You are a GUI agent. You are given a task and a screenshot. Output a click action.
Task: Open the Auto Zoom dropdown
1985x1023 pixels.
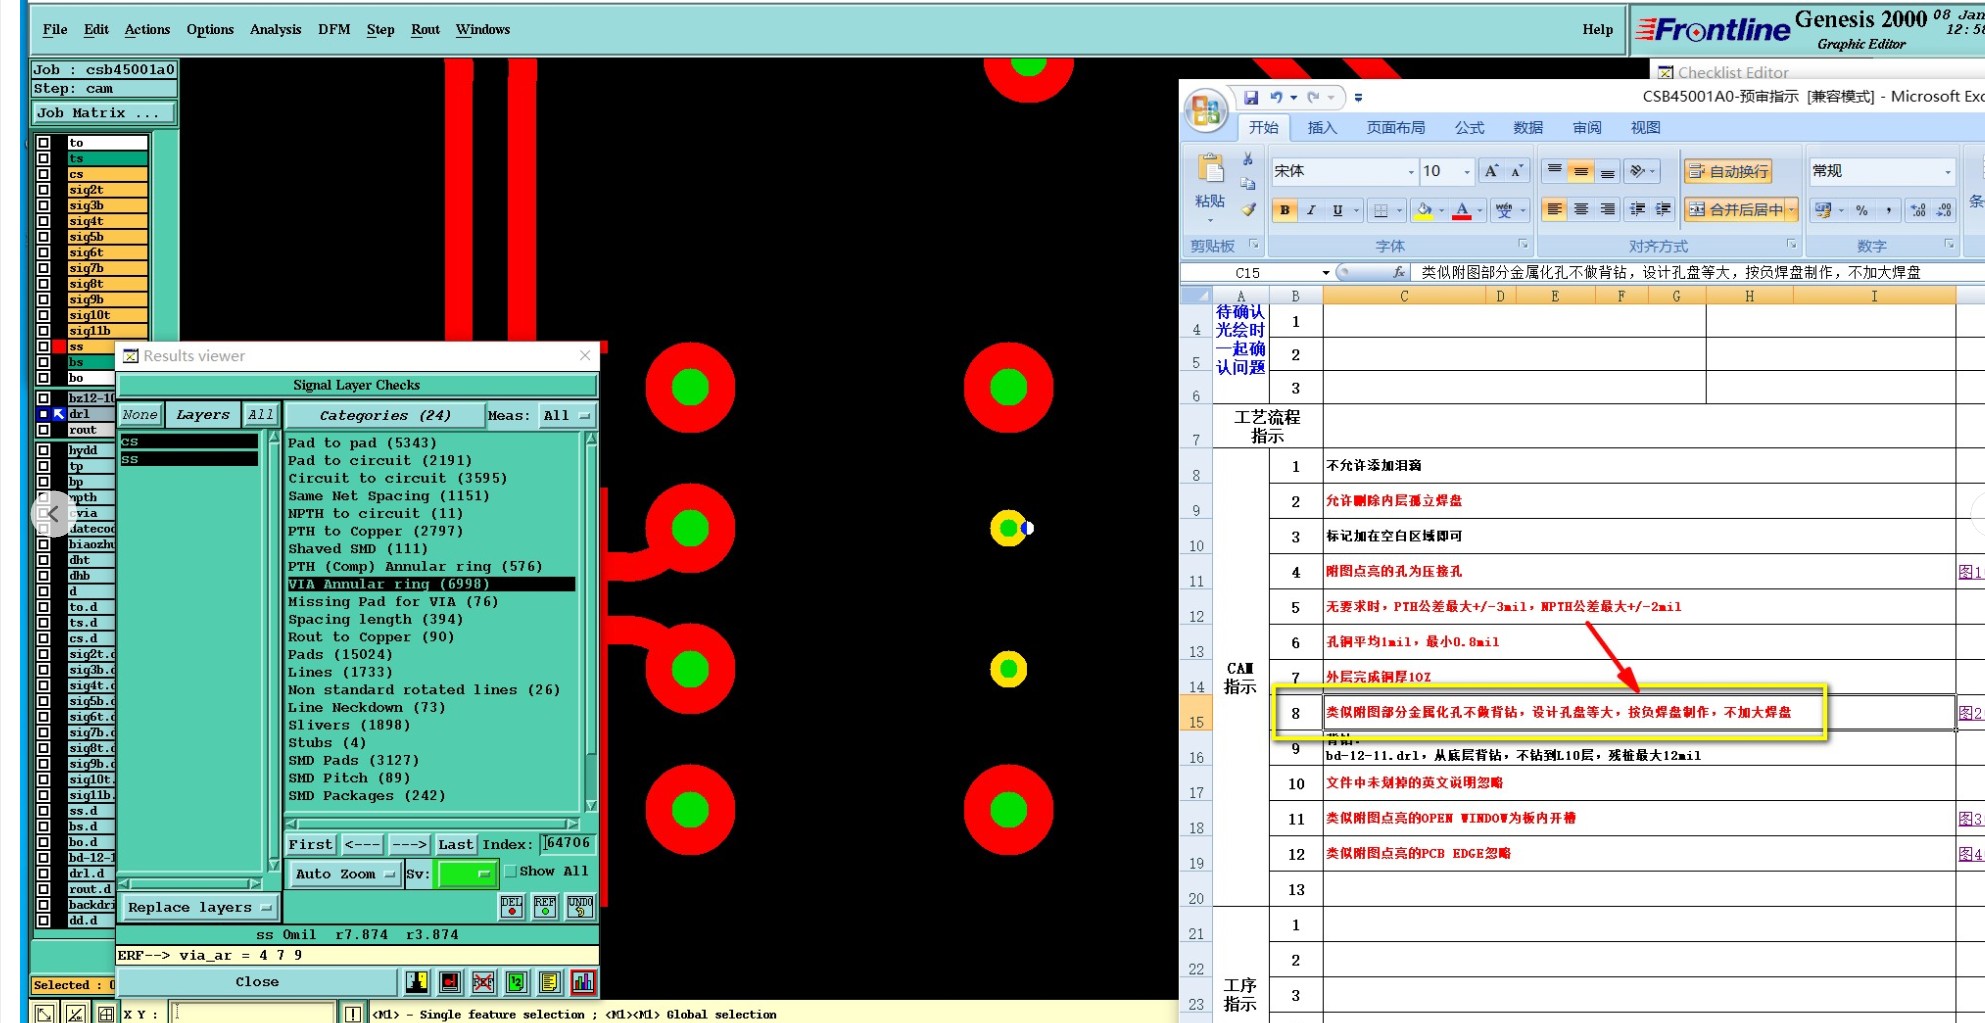(x=344, y=874)
